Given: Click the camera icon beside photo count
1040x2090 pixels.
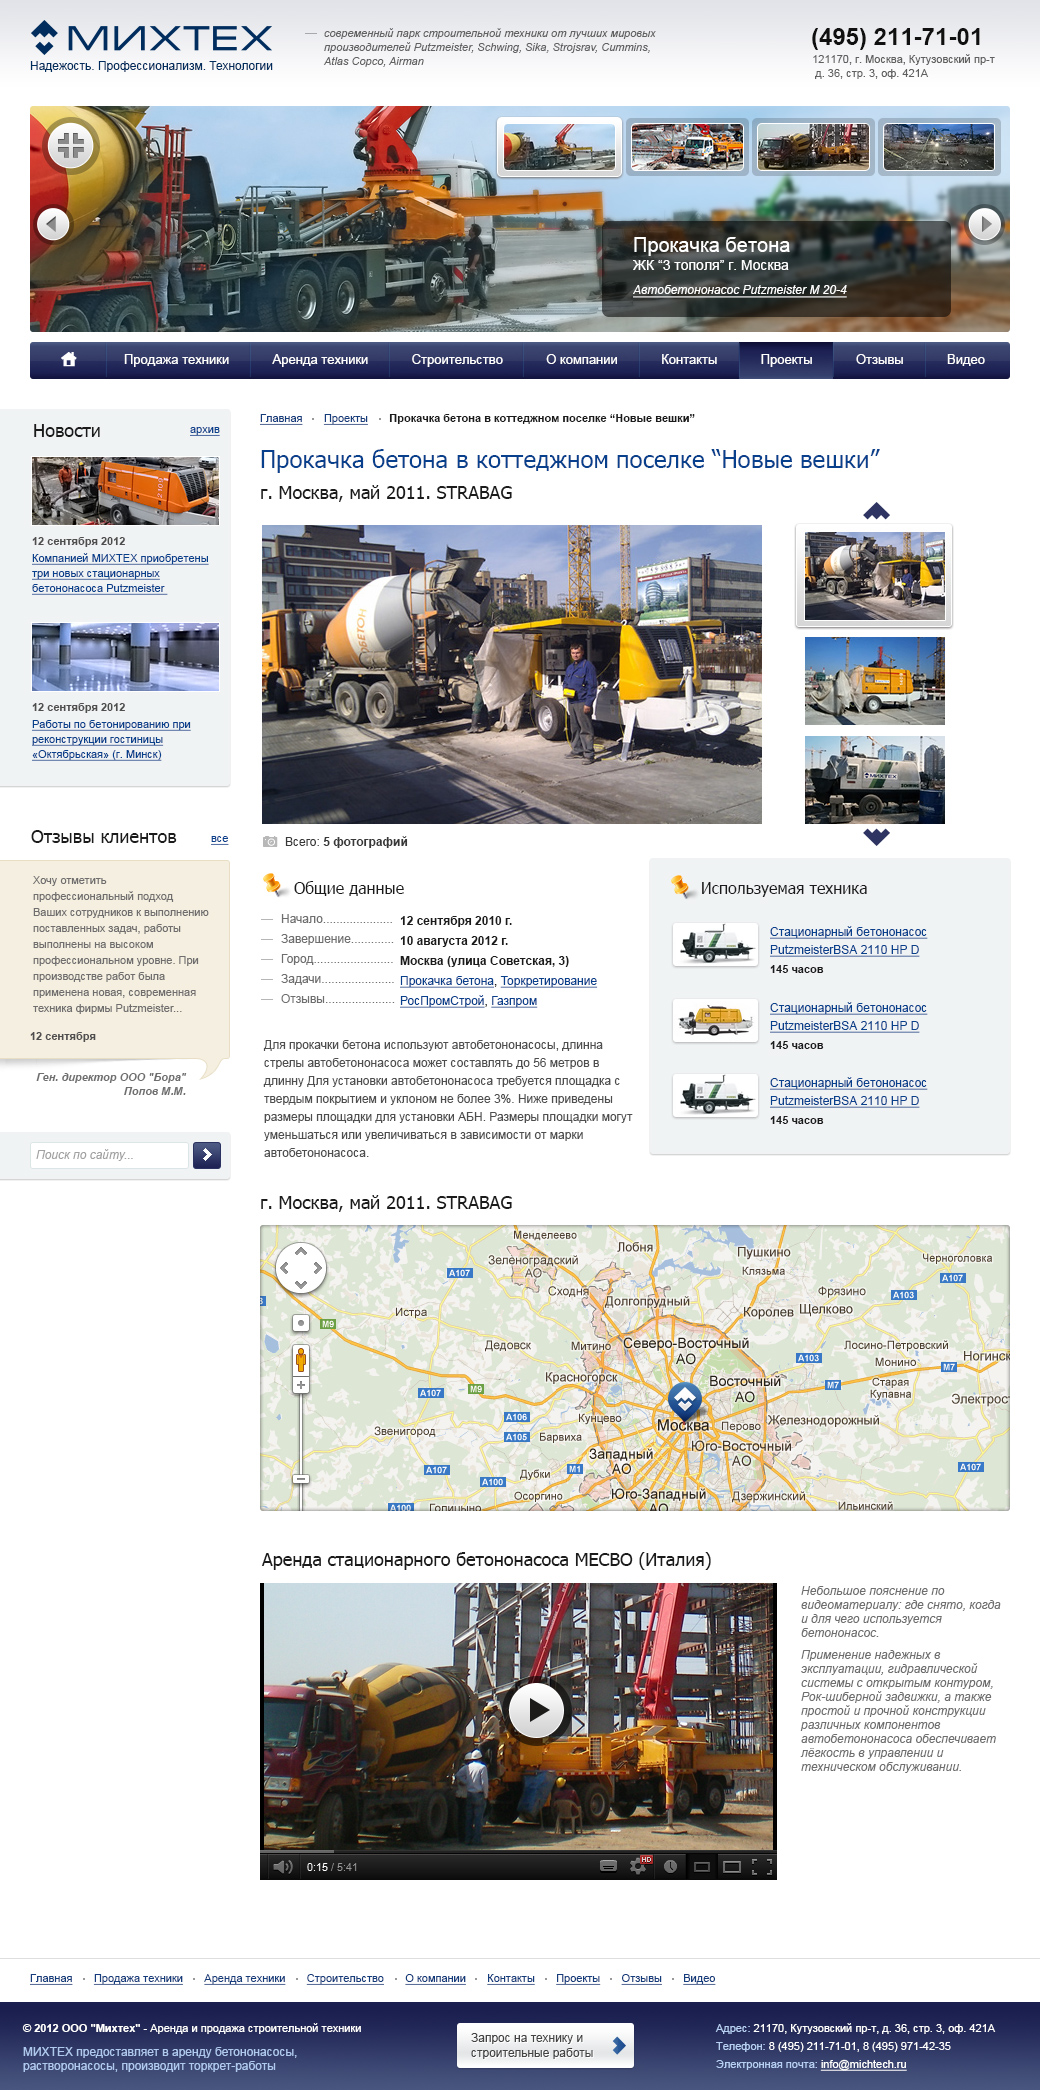Looking at the screenshot, I should (x=269, y=842).
